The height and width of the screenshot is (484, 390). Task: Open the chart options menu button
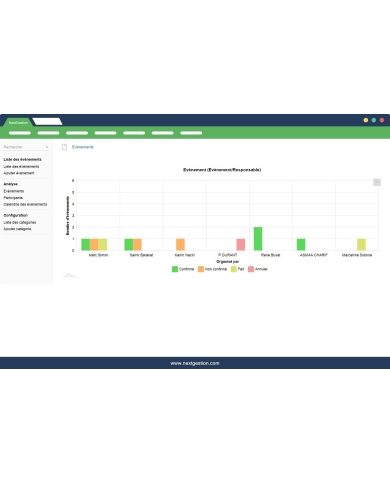coord(377,182)
